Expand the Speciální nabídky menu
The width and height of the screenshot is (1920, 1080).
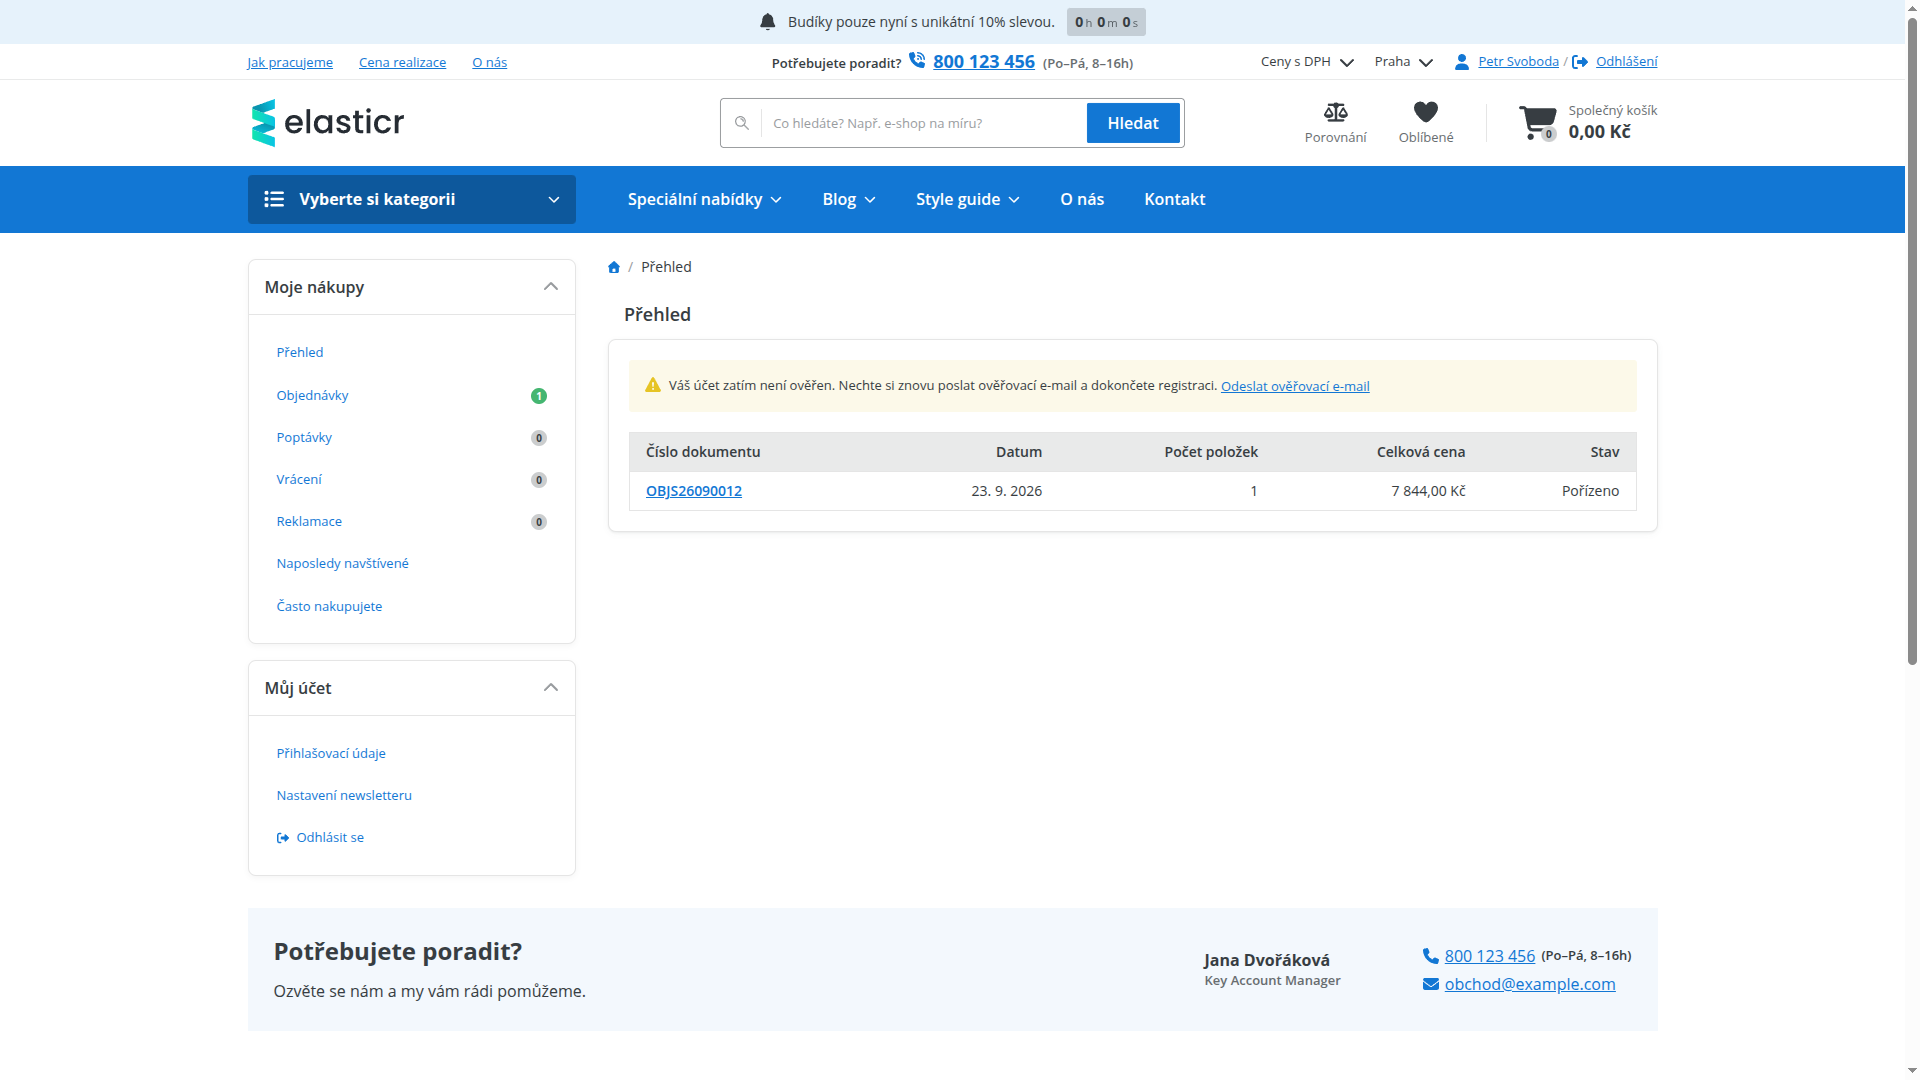click(x=705, y=199)
